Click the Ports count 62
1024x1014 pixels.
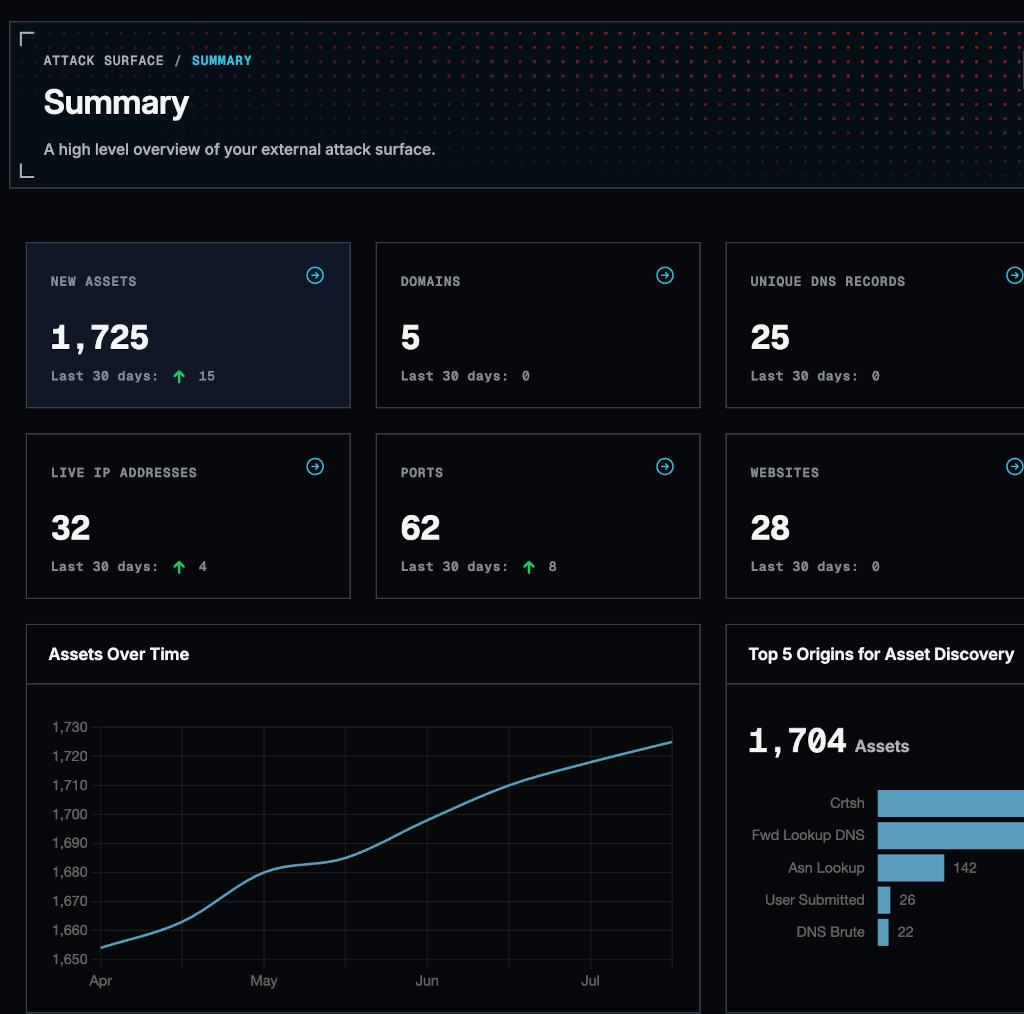(x=420, y=528)
